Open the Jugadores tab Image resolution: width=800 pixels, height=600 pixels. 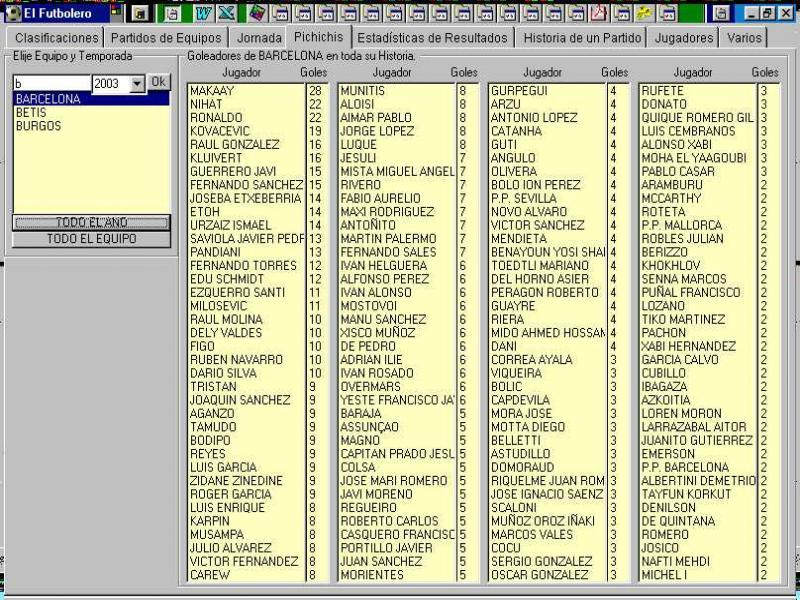coord(684,38)
